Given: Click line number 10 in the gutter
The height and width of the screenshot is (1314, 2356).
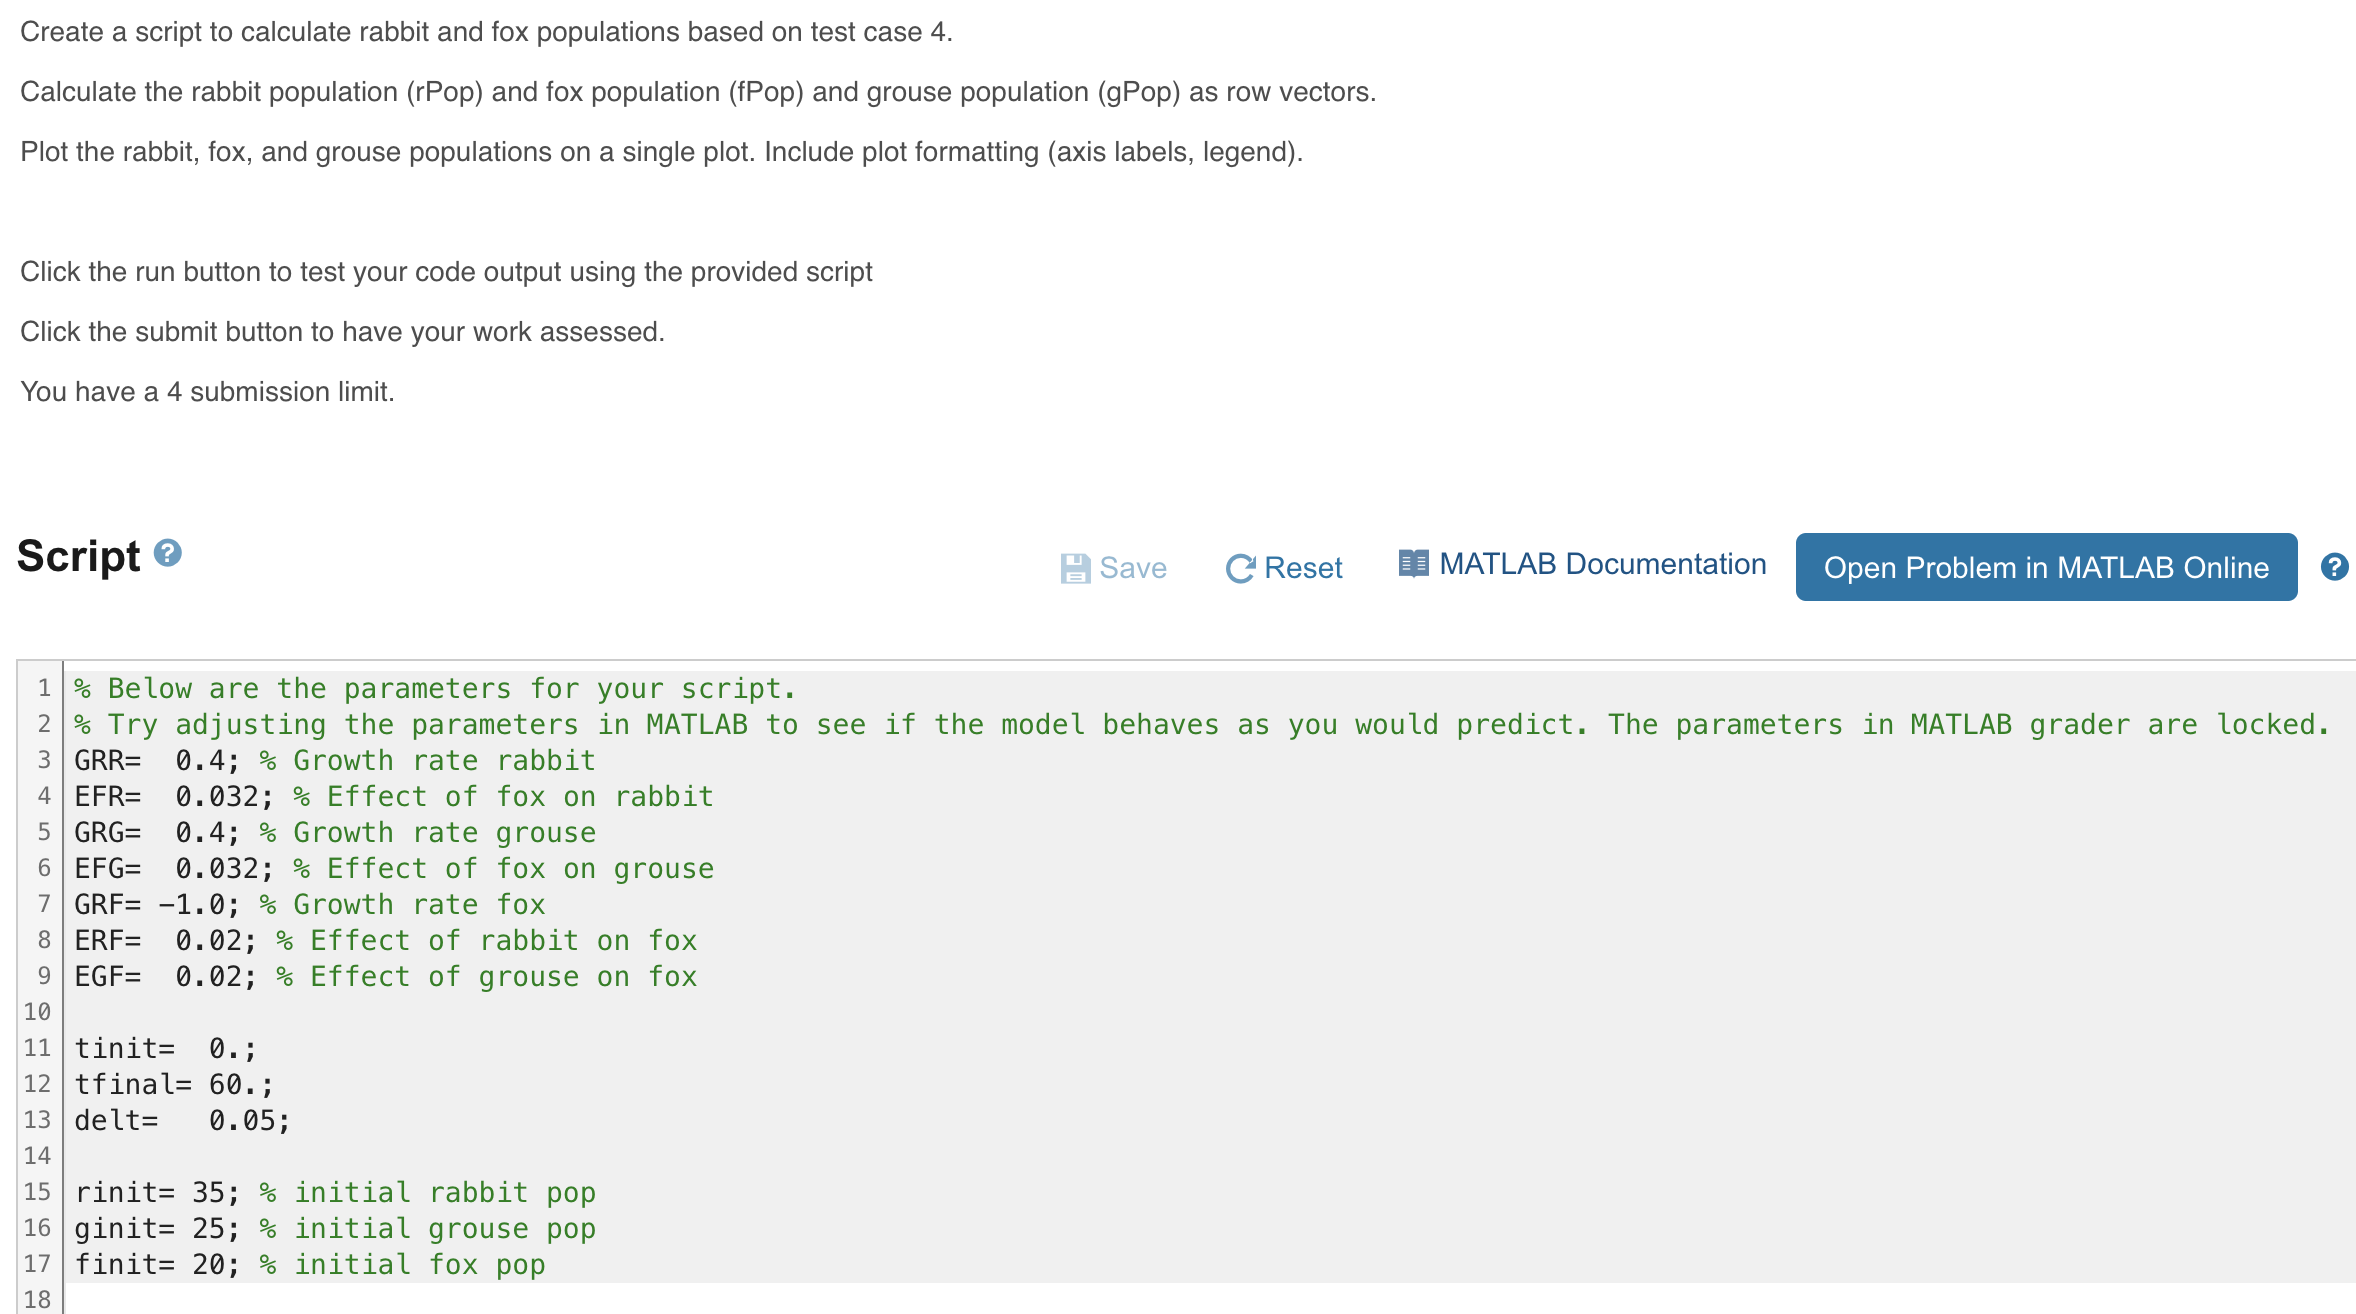Looking at the screenshot, I should (38, 1012).
